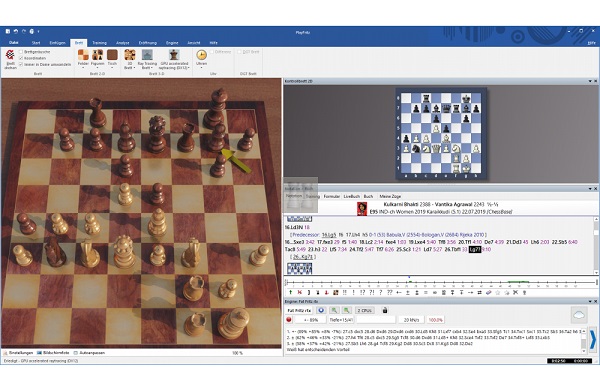600x390 pixels.
Task: Open the Figuren piece style icon
Action: click(x=98, y=58)
